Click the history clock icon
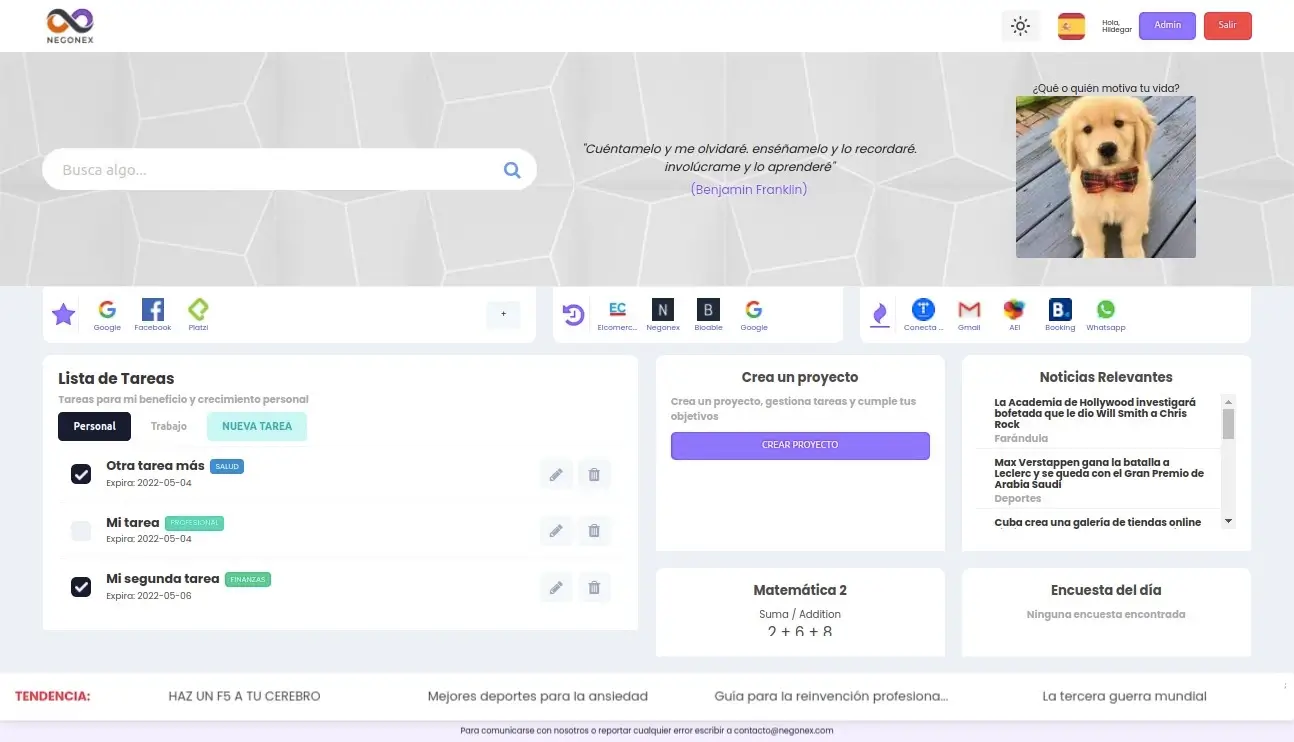Screen dimensions: 1294x742 click(573, 315)
